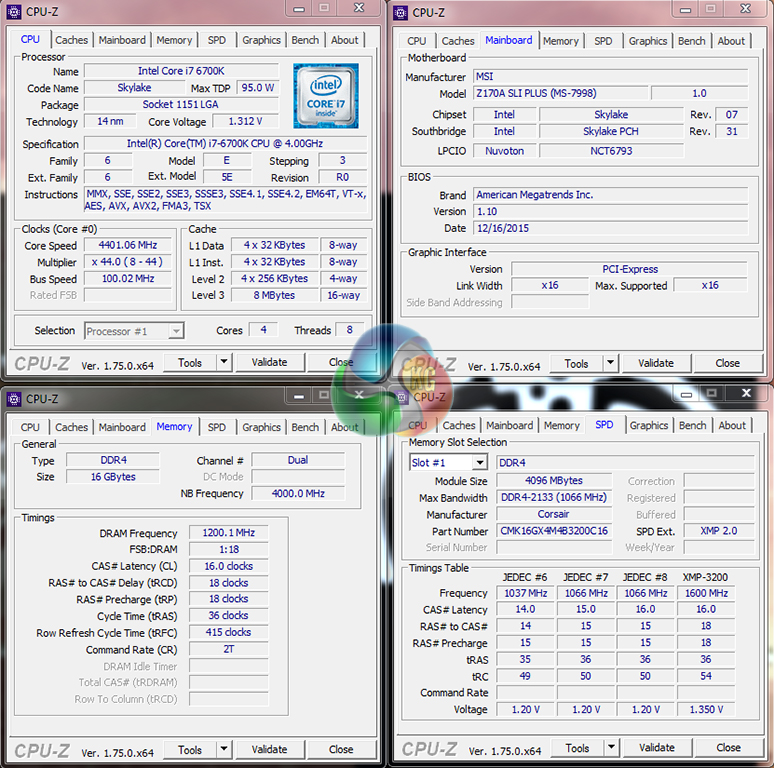Click CPU-Z app icon in Mainboard window title bar
The width and height of the screenshot is (774, 768).
400,12
